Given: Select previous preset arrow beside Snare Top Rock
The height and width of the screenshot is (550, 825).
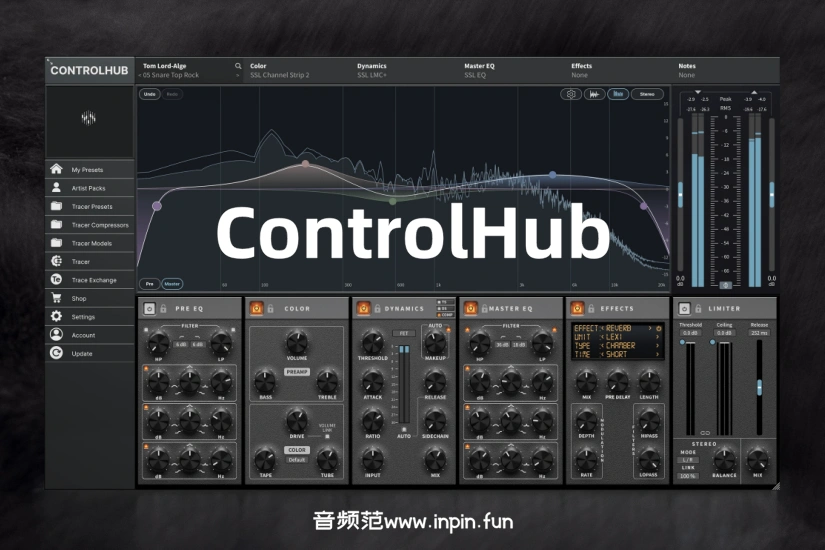Looking at the screenshot, I should click(140, 75).
